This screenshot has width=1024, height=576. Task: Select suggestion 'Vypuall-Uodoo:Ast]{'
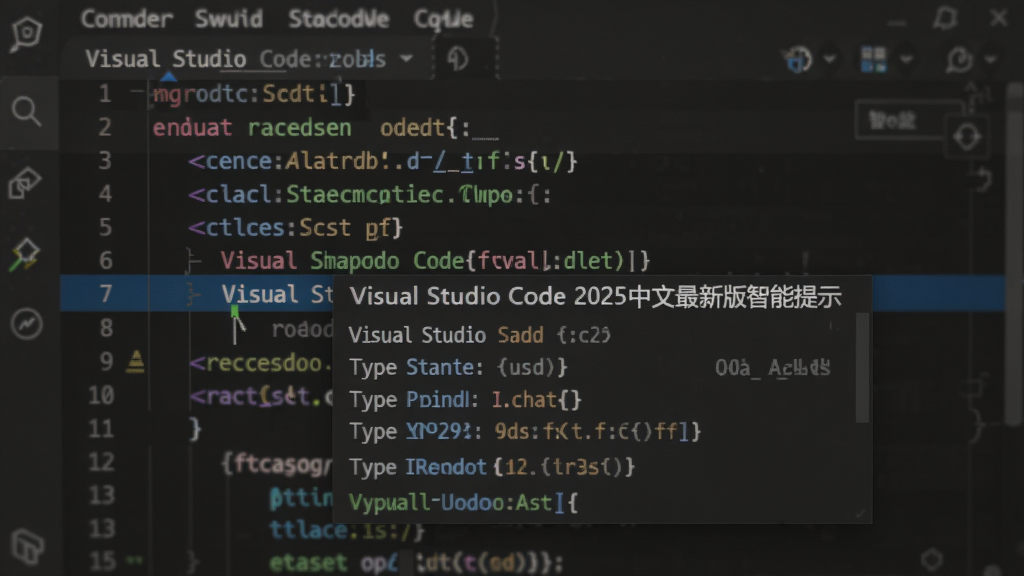463,502
